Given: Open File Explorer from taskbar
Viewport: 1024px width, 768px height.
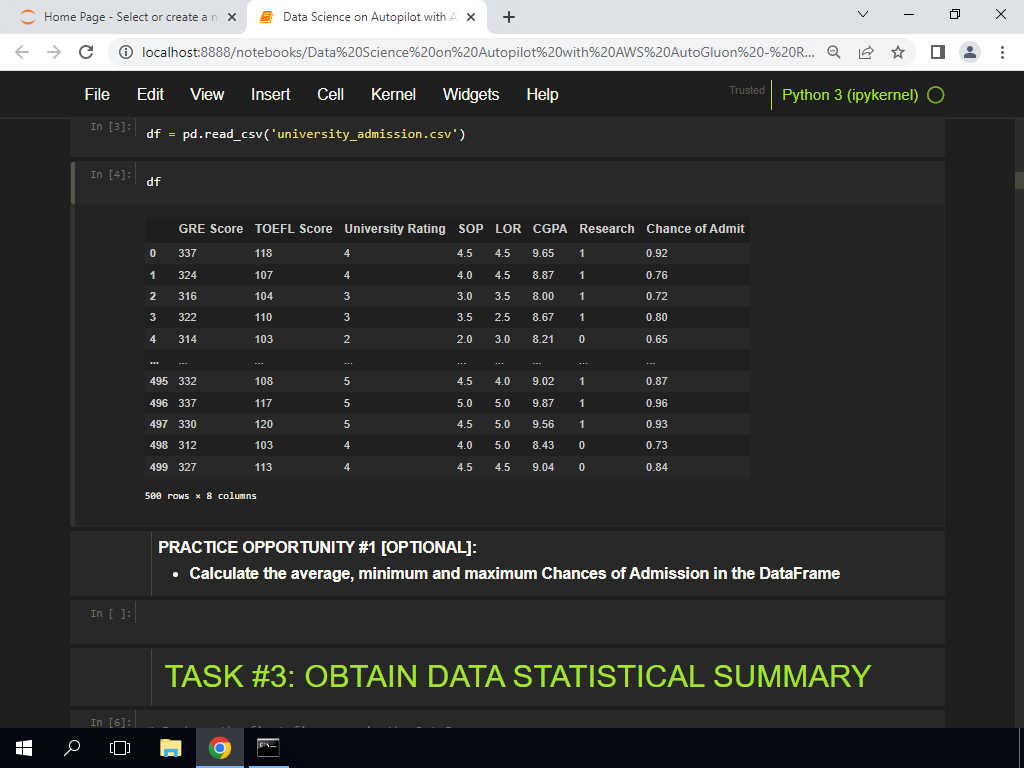Looking at the screenshot, I should [x=170, y=748].
